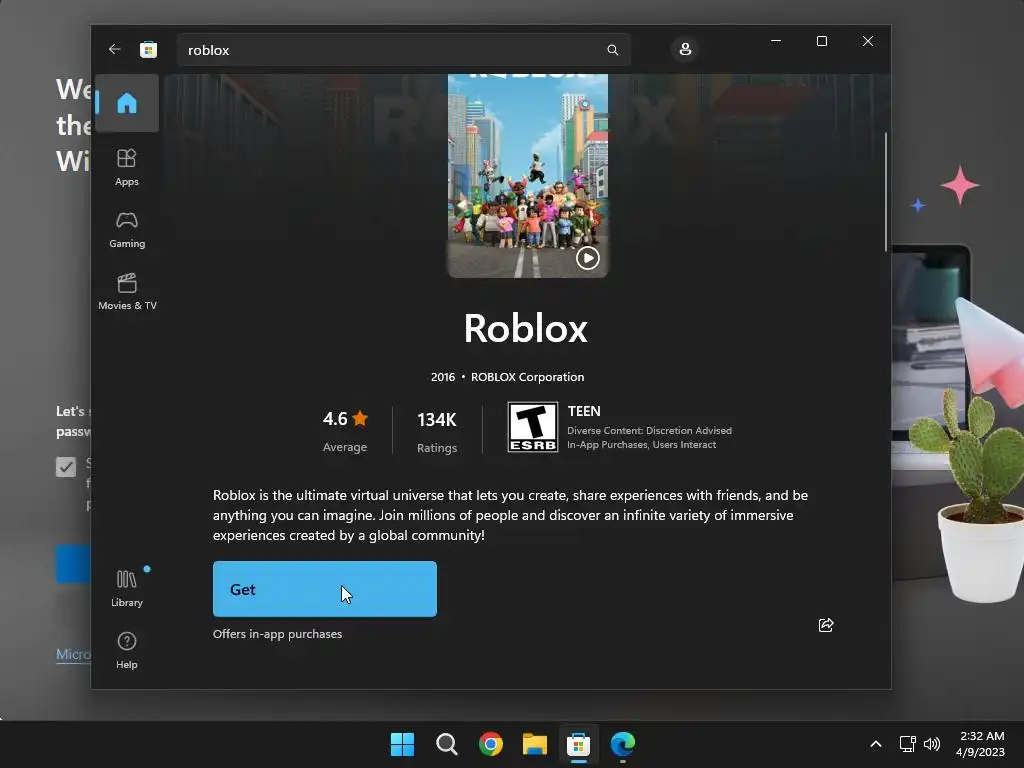
Task: Open the Microsoft link in background window
Action: point(73,654)
